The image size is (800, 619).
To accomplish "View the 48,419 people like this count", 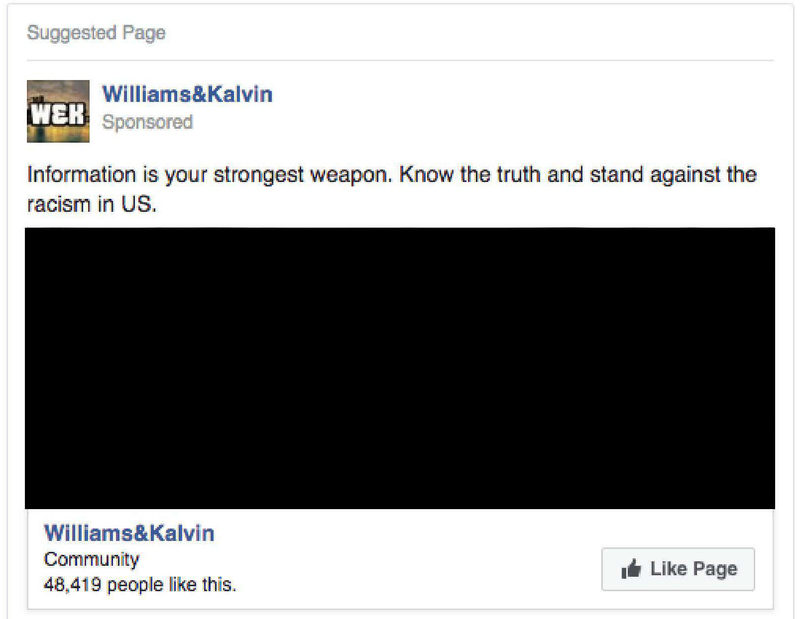I will coord(140,585).
